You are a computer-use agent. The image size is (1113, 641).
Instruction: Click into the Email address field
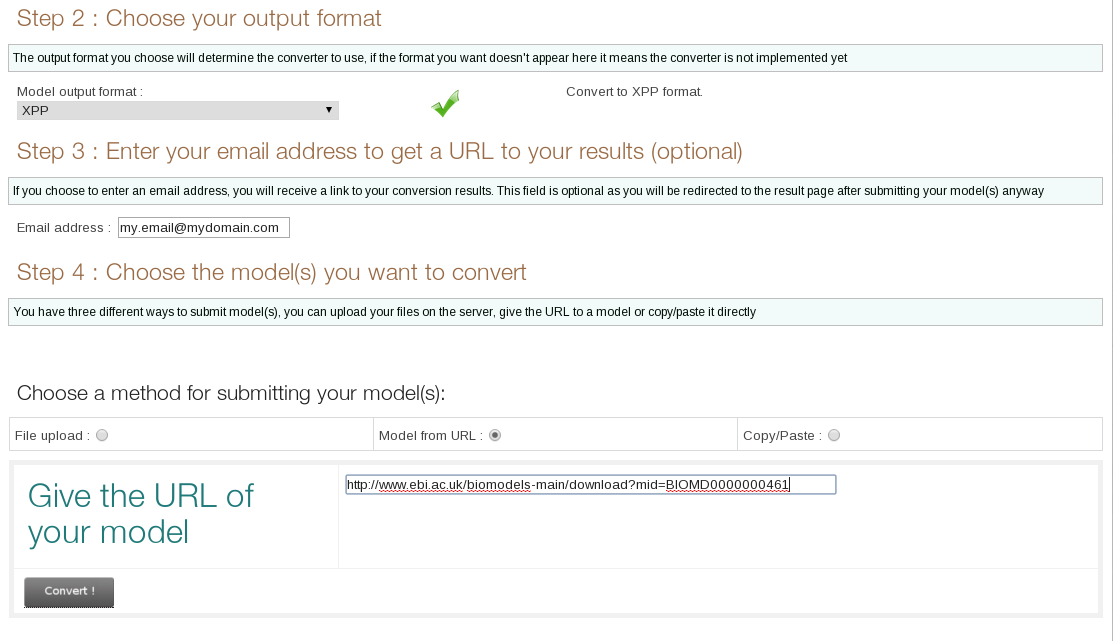pos(203,228)
